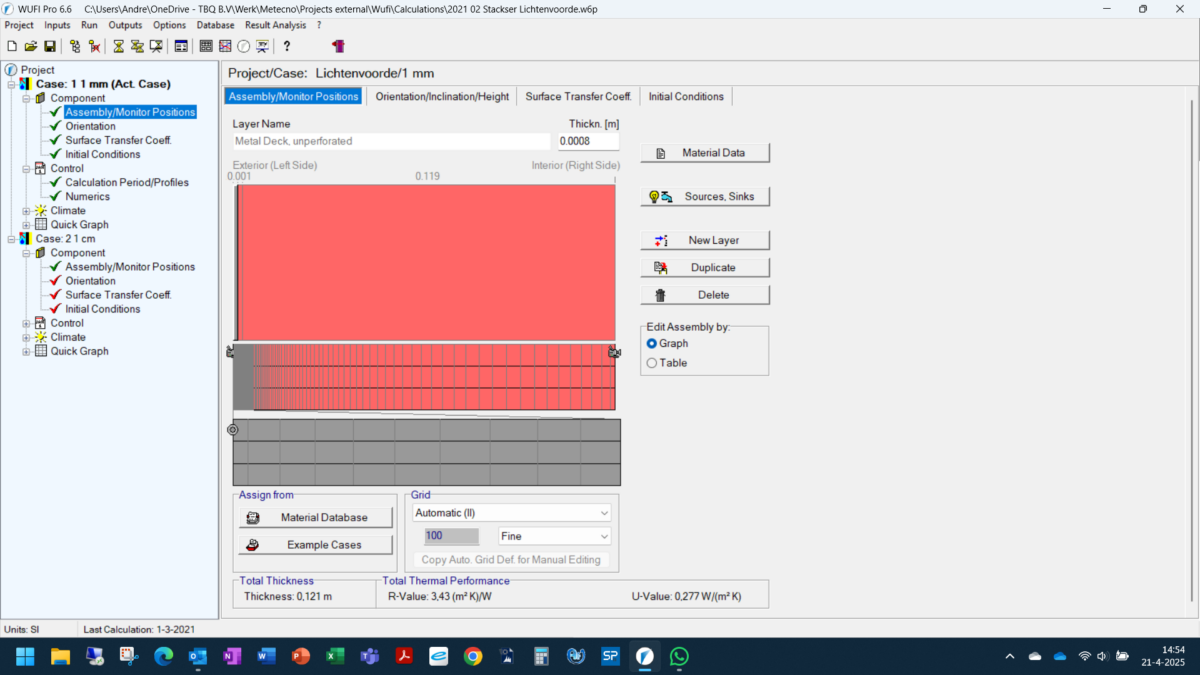Click the Save project toolbar icon
Viewport: 1200px width, 675px height.
click(49, 46)
